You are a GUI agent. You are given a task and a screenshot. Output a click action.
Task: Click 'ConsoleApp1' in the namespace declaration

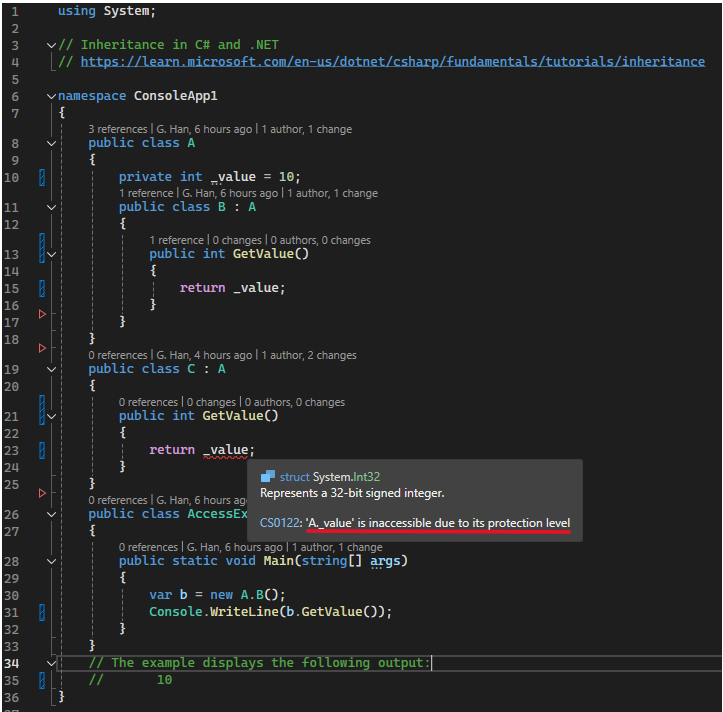[175, 95]
